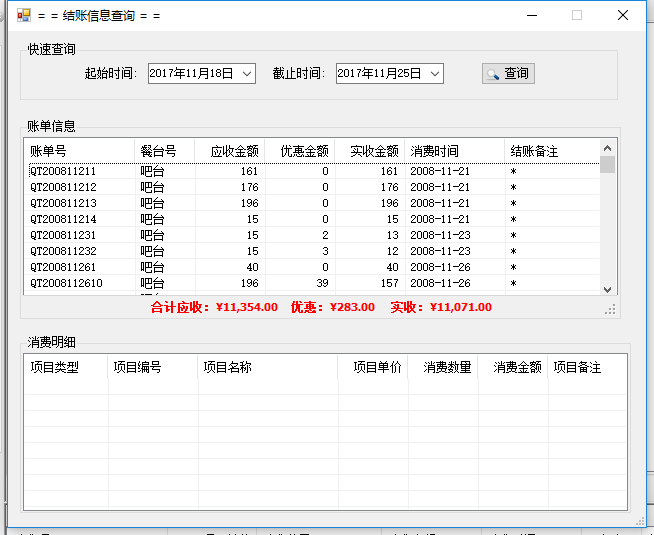Select bill row QT2008112610
This screenshot has width=654, height=535.
click(x=314, y=283)
